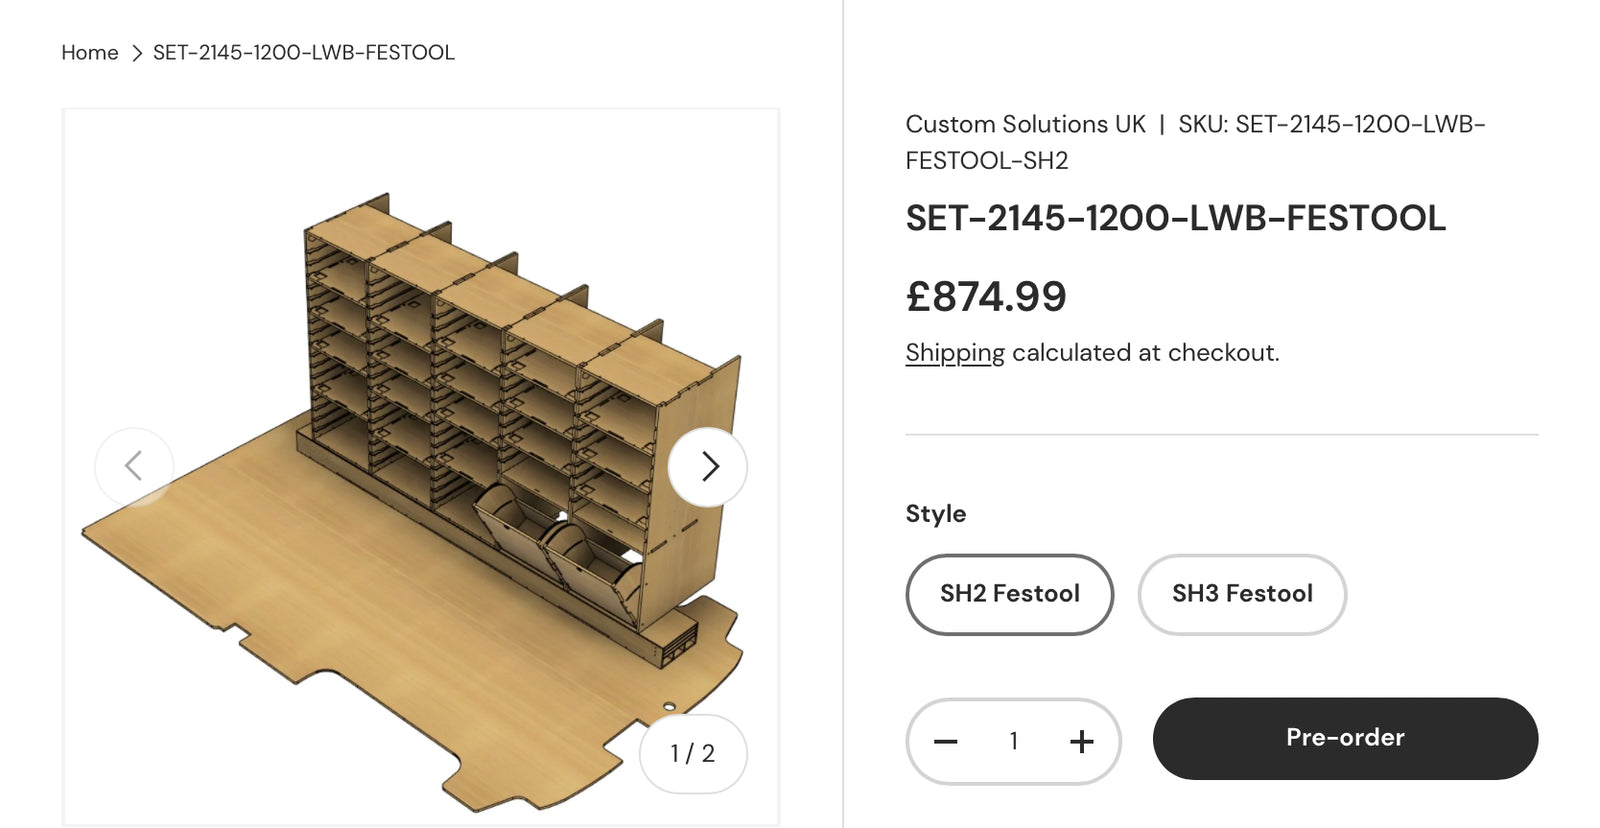This screenshot has width=1600, height=828.
Task: Click the bold product title heading
Action: pos(1175,218)
